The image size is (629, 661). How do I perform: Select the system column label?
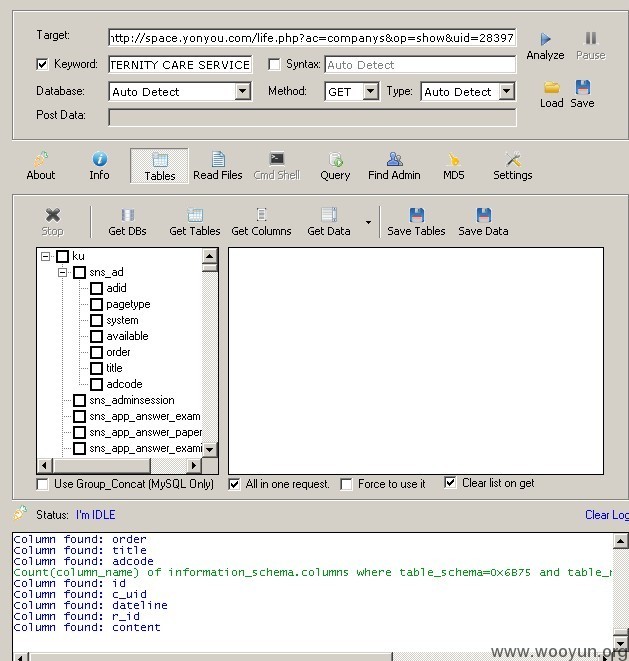[122, 320]
